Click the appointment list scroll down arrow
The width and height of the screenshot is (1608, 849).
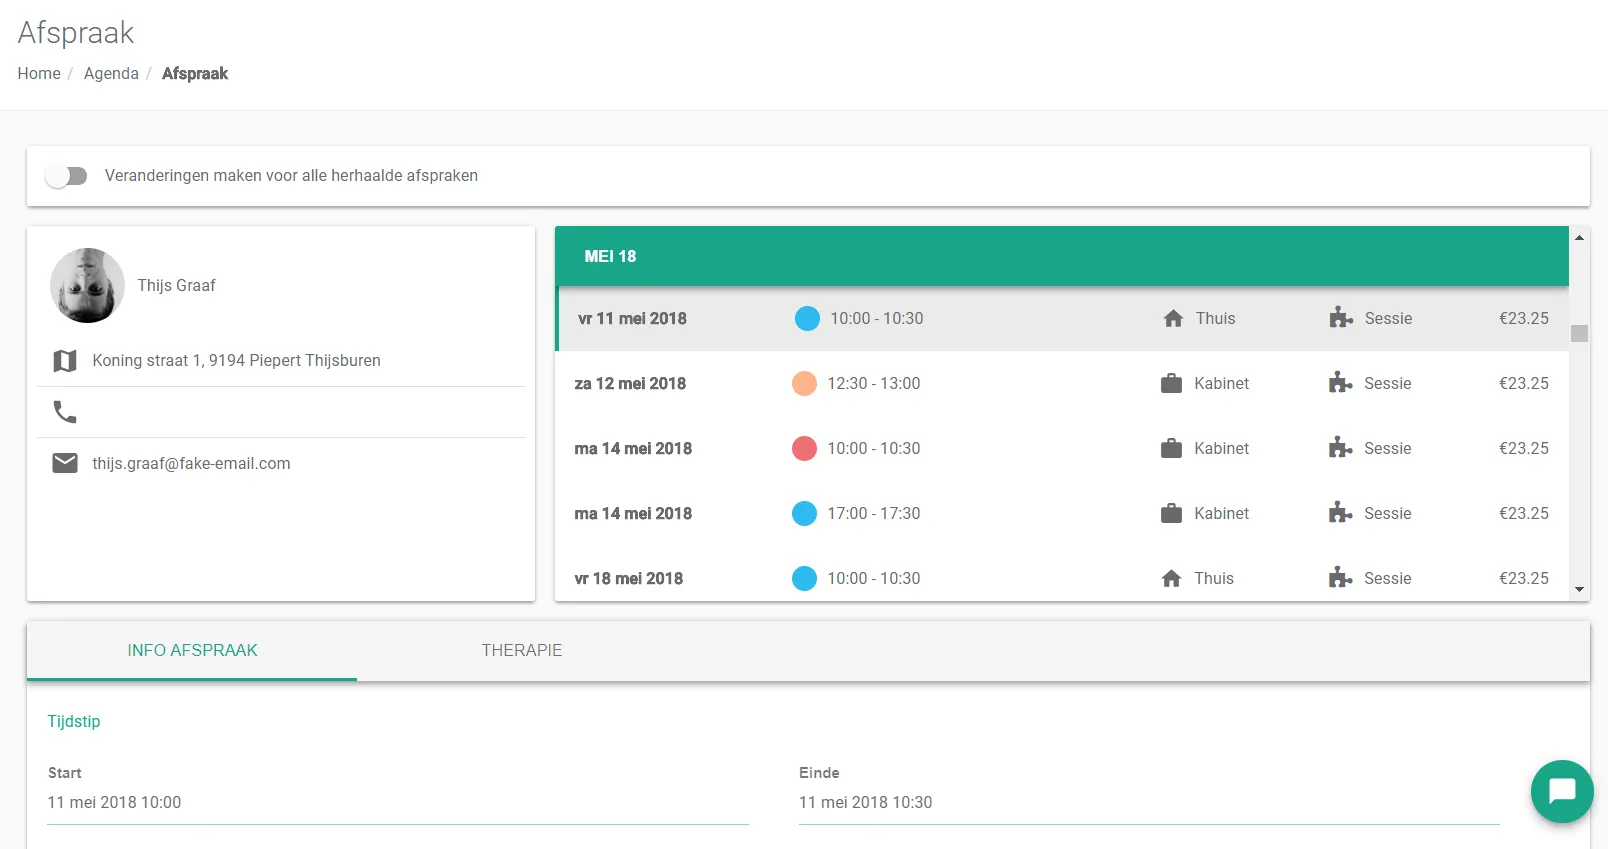click(1579, 590)
